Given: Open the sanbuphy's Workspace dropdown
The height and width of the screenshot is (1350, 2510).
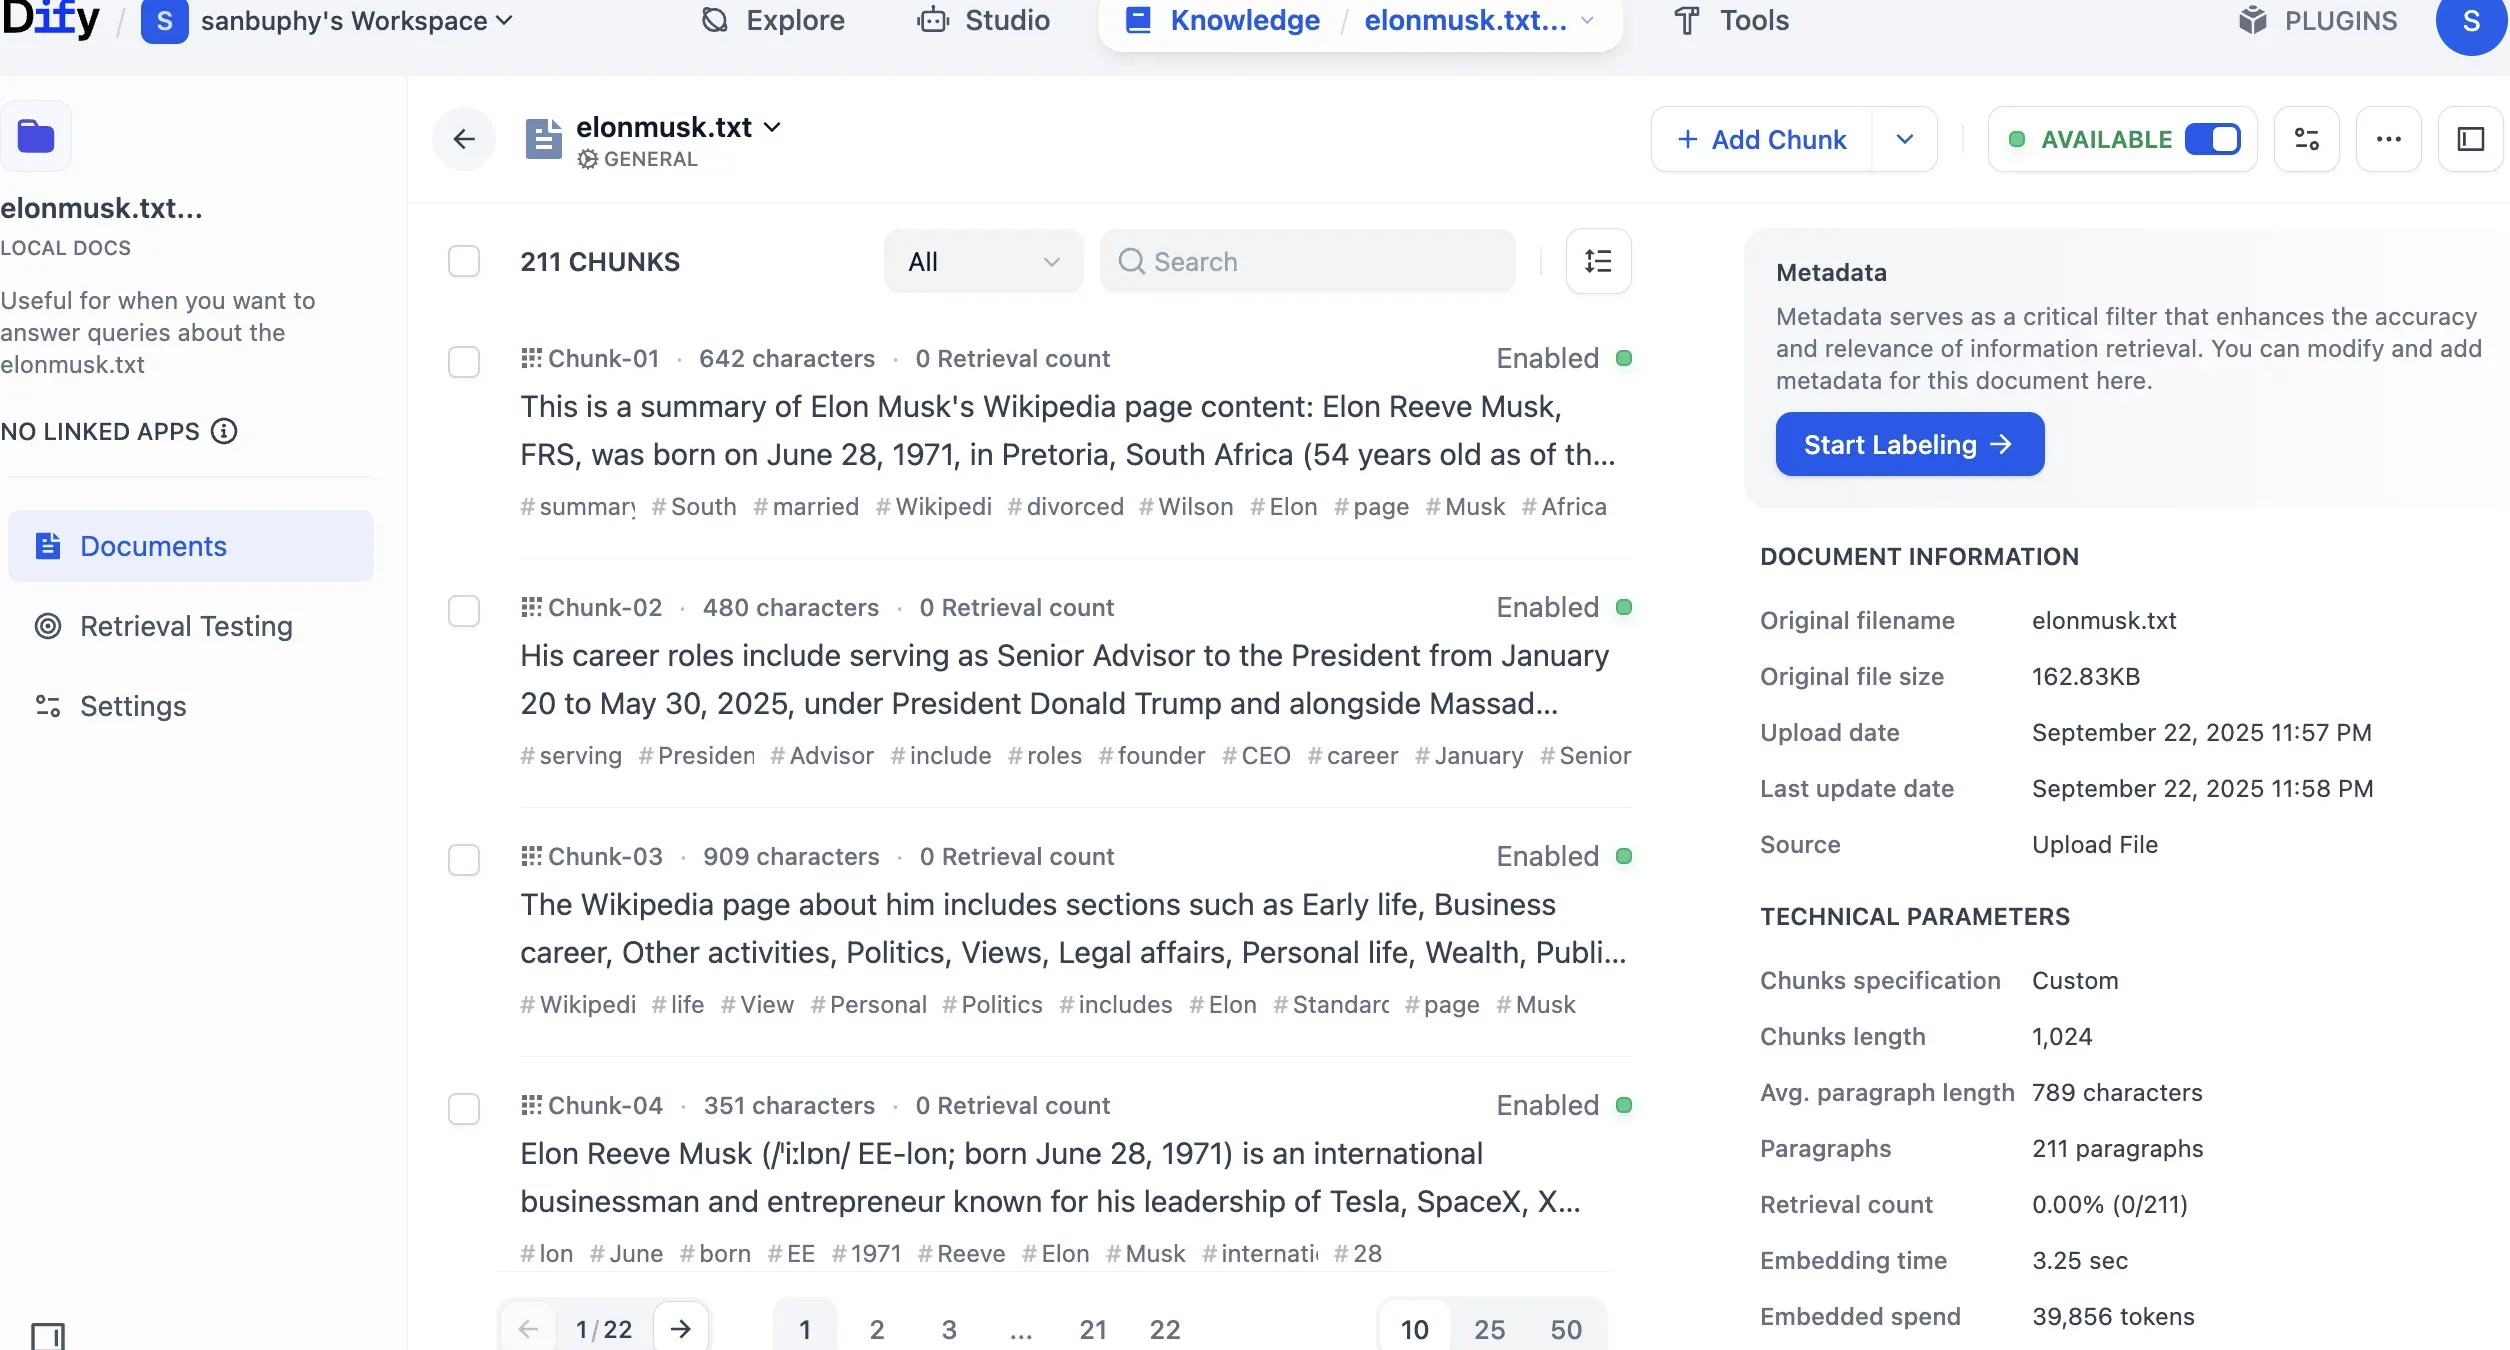Looking at the screenshot, I should click(x=357, y=21).
